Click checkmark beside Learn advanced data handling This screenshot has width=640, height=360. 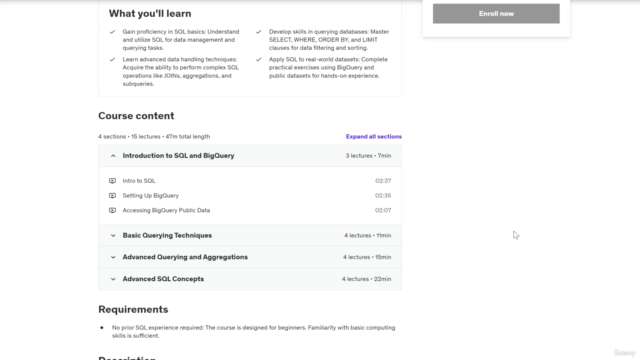pyautogui.click(x=112, y=60)
